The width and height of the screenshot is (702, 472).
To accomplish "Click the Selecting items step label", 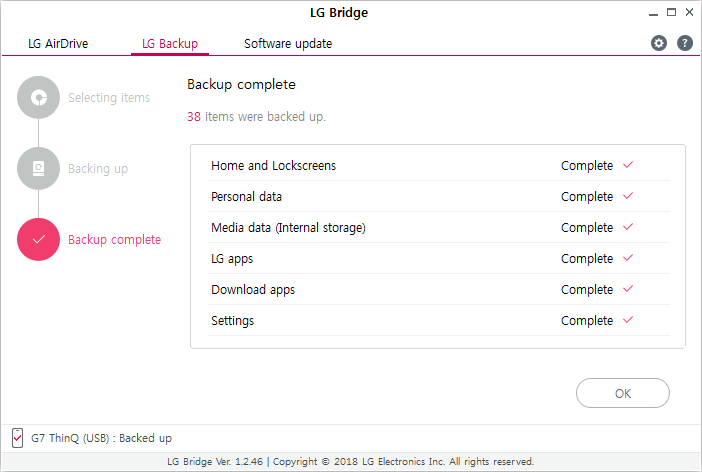I will (109, 98).
